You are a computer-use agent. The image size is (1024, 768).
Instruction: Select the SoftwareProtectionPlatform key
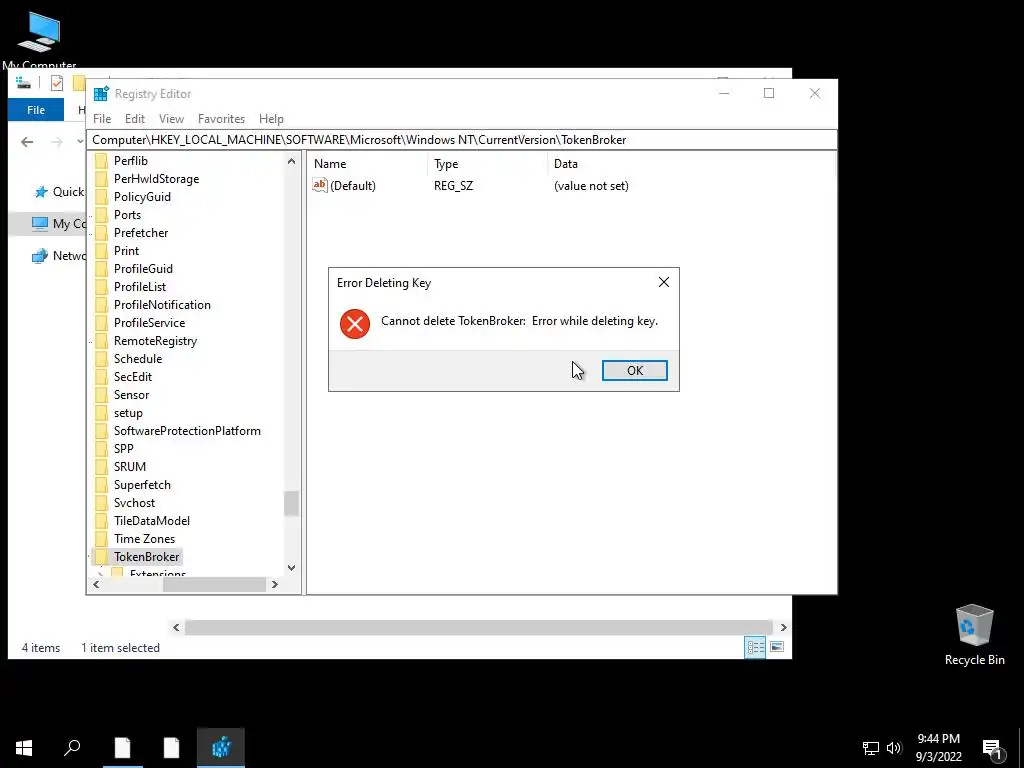point(187,431)
